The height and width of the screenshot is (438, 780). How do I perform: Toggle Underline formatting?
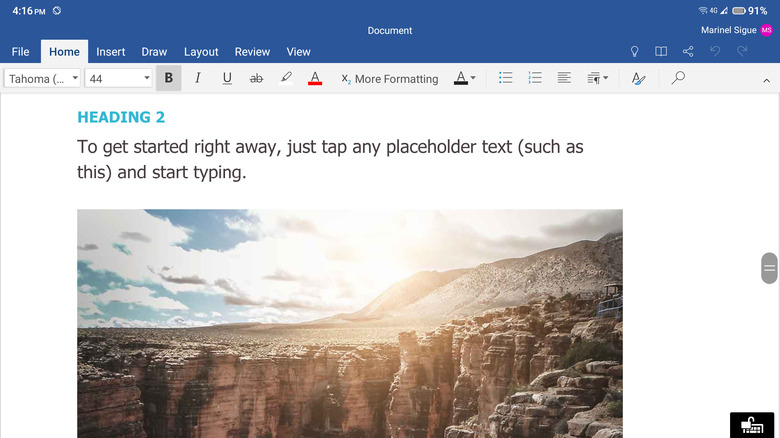point(227,78)
